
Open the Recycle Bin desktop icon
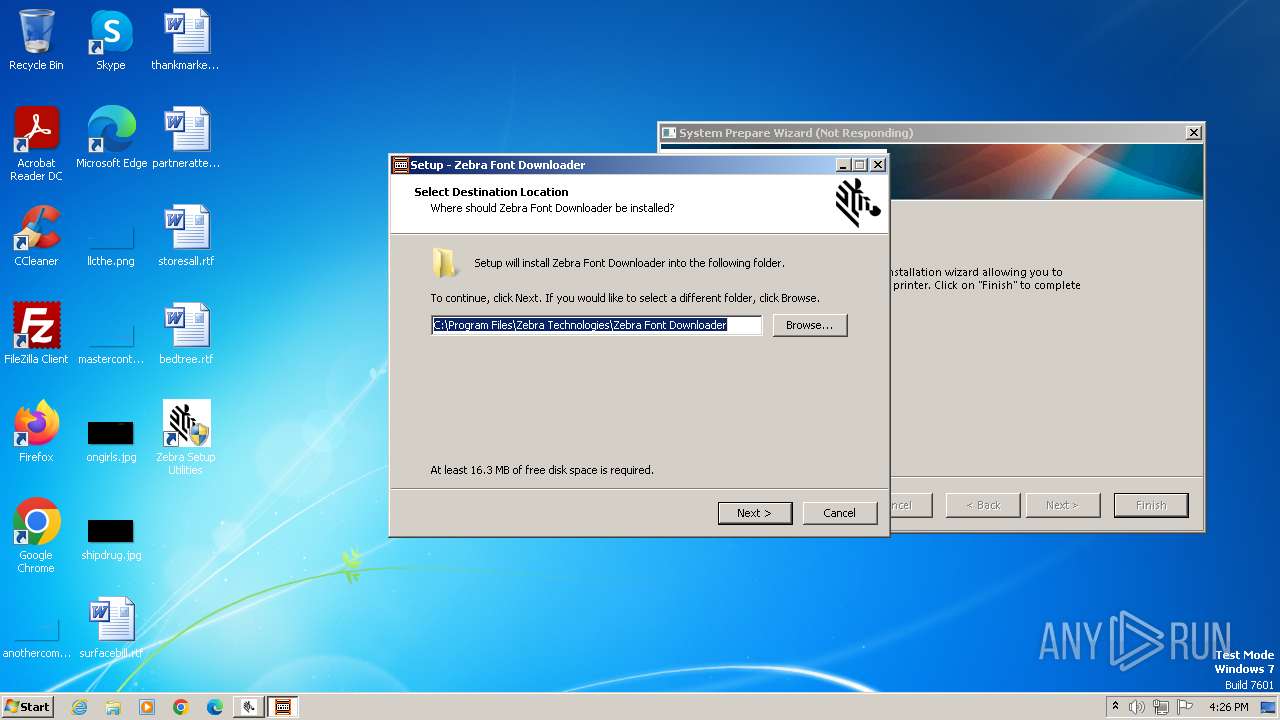[36, 40]
